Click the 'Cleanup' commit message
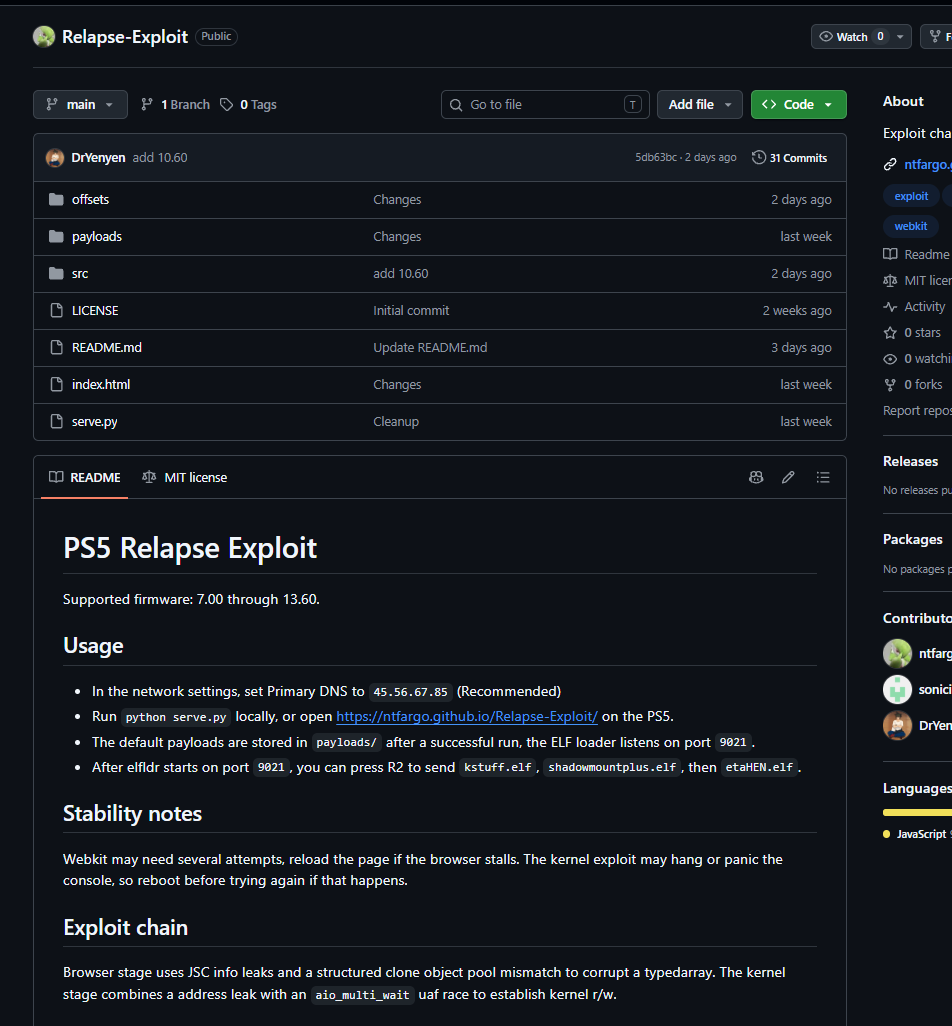 point(396,421)
